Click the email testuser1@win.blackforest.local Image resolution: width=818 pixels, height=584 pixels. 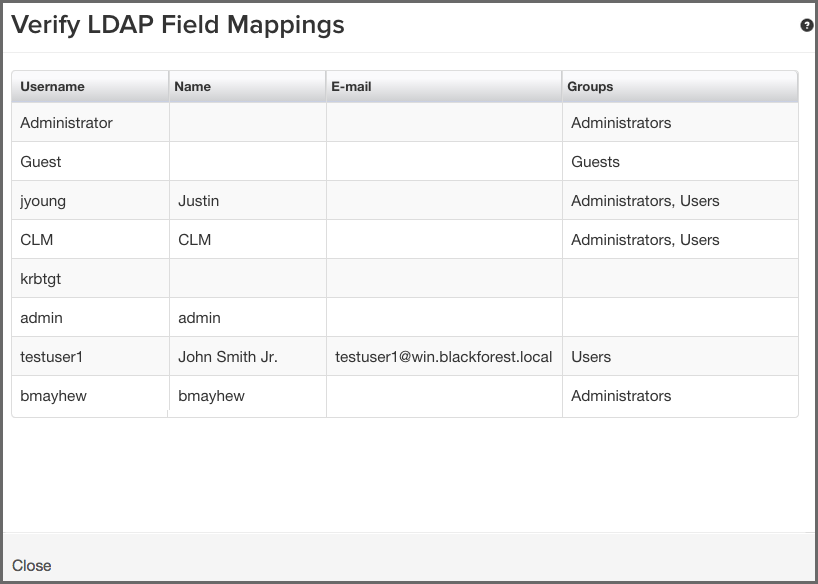(444, 356)
